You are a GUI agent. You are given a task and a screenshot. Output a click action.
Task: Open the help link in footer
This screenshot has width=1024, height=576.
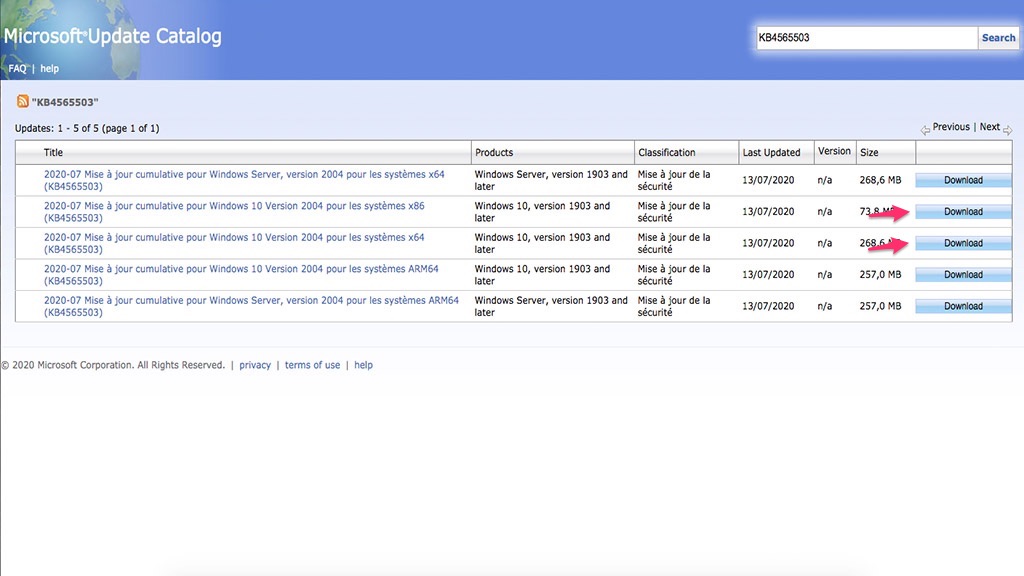click(x=363, y=365)
